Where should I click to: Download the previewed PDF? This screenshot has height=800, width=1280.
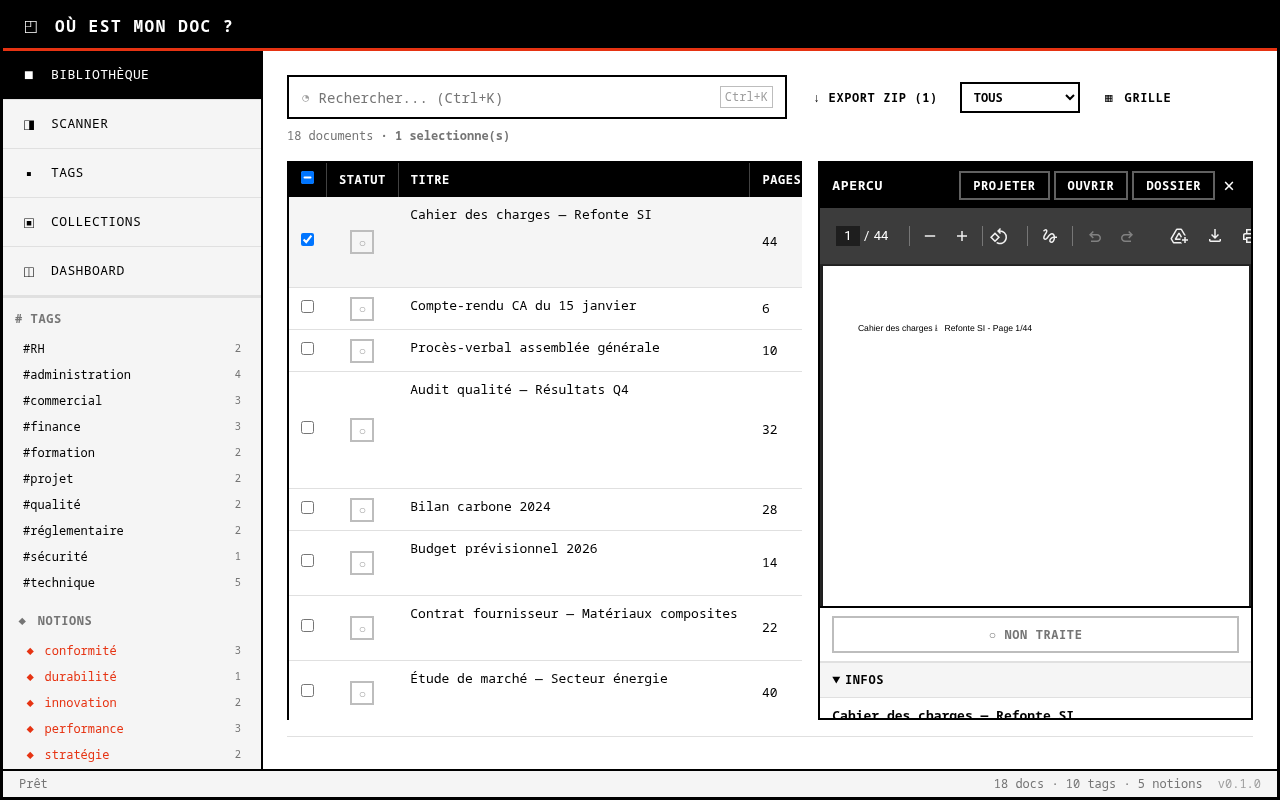(x=1215, y=236)
